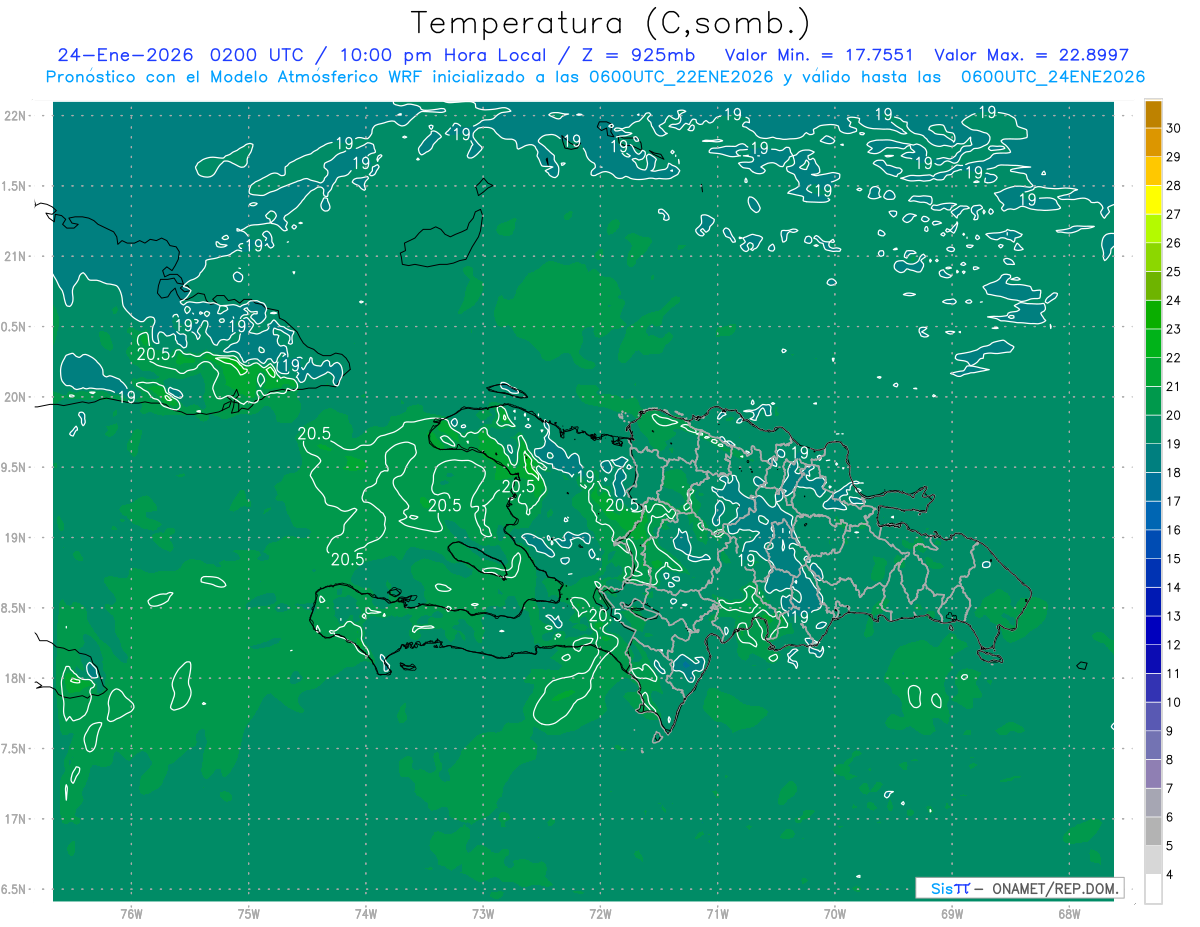This screenshot has width=1200, height=927.
Task: Select 'Valor Max. = 22.8997' text
Action: tap(1031, 55)
